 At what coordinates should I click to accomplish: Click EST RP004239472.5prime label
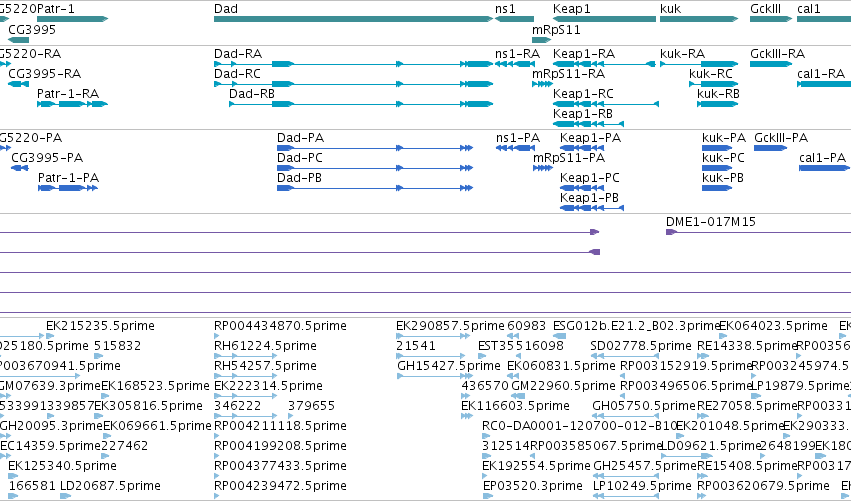280,486
